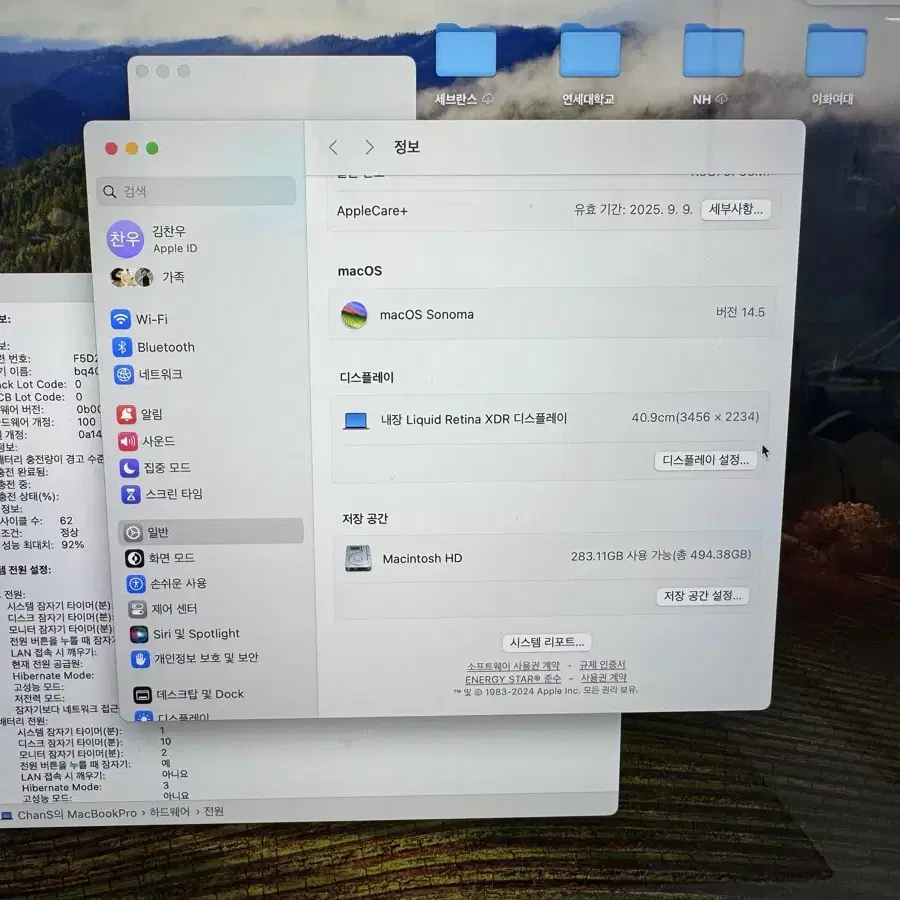Select the 세브란스 desktop folder
The width and height of the screenshot is (900, 900).
point(465,65)
